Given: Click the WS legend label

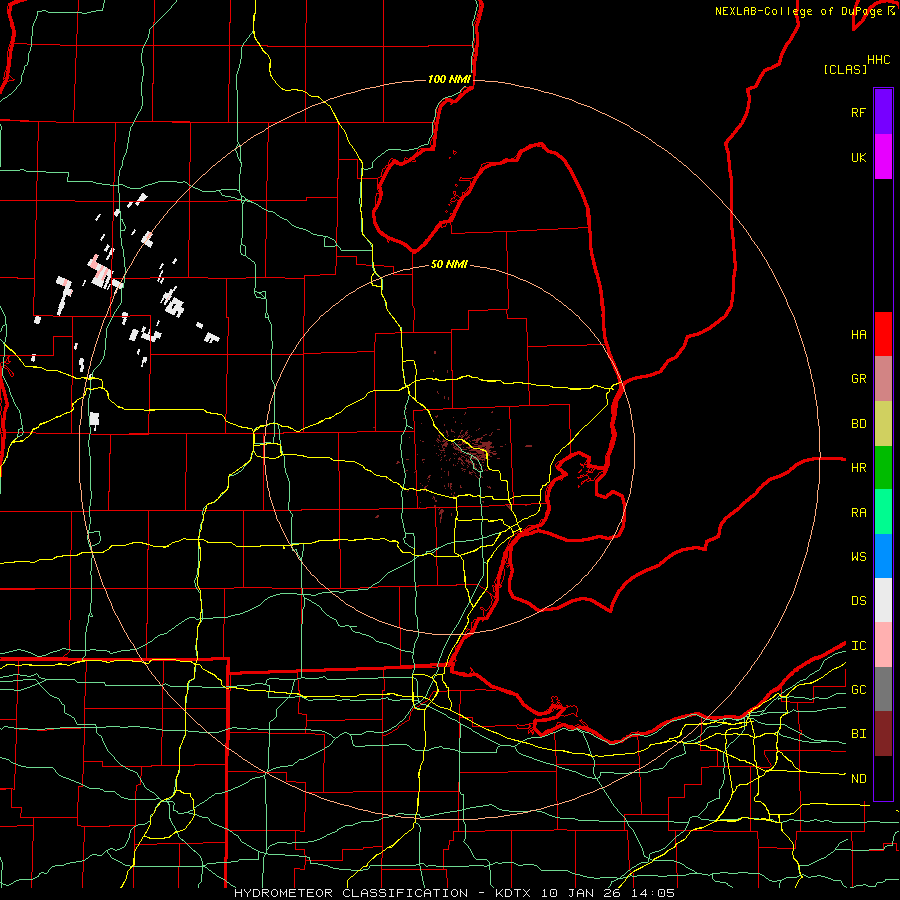Looking at the screenshot, I should tap(858, 556).
